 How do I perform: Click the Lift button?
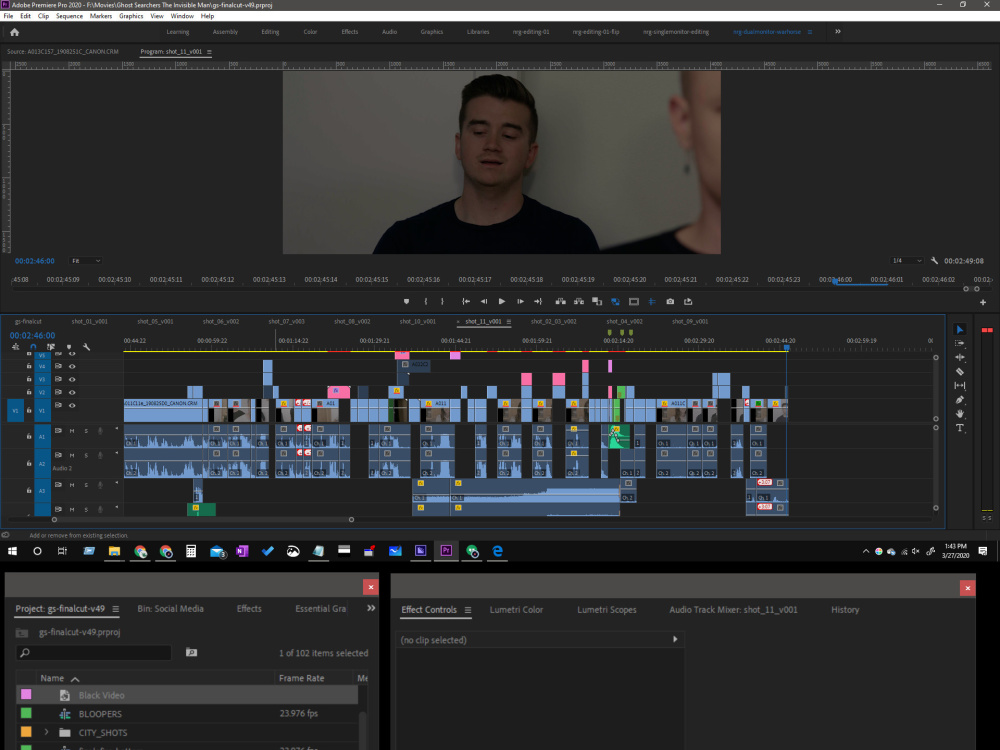coord(561,302)
